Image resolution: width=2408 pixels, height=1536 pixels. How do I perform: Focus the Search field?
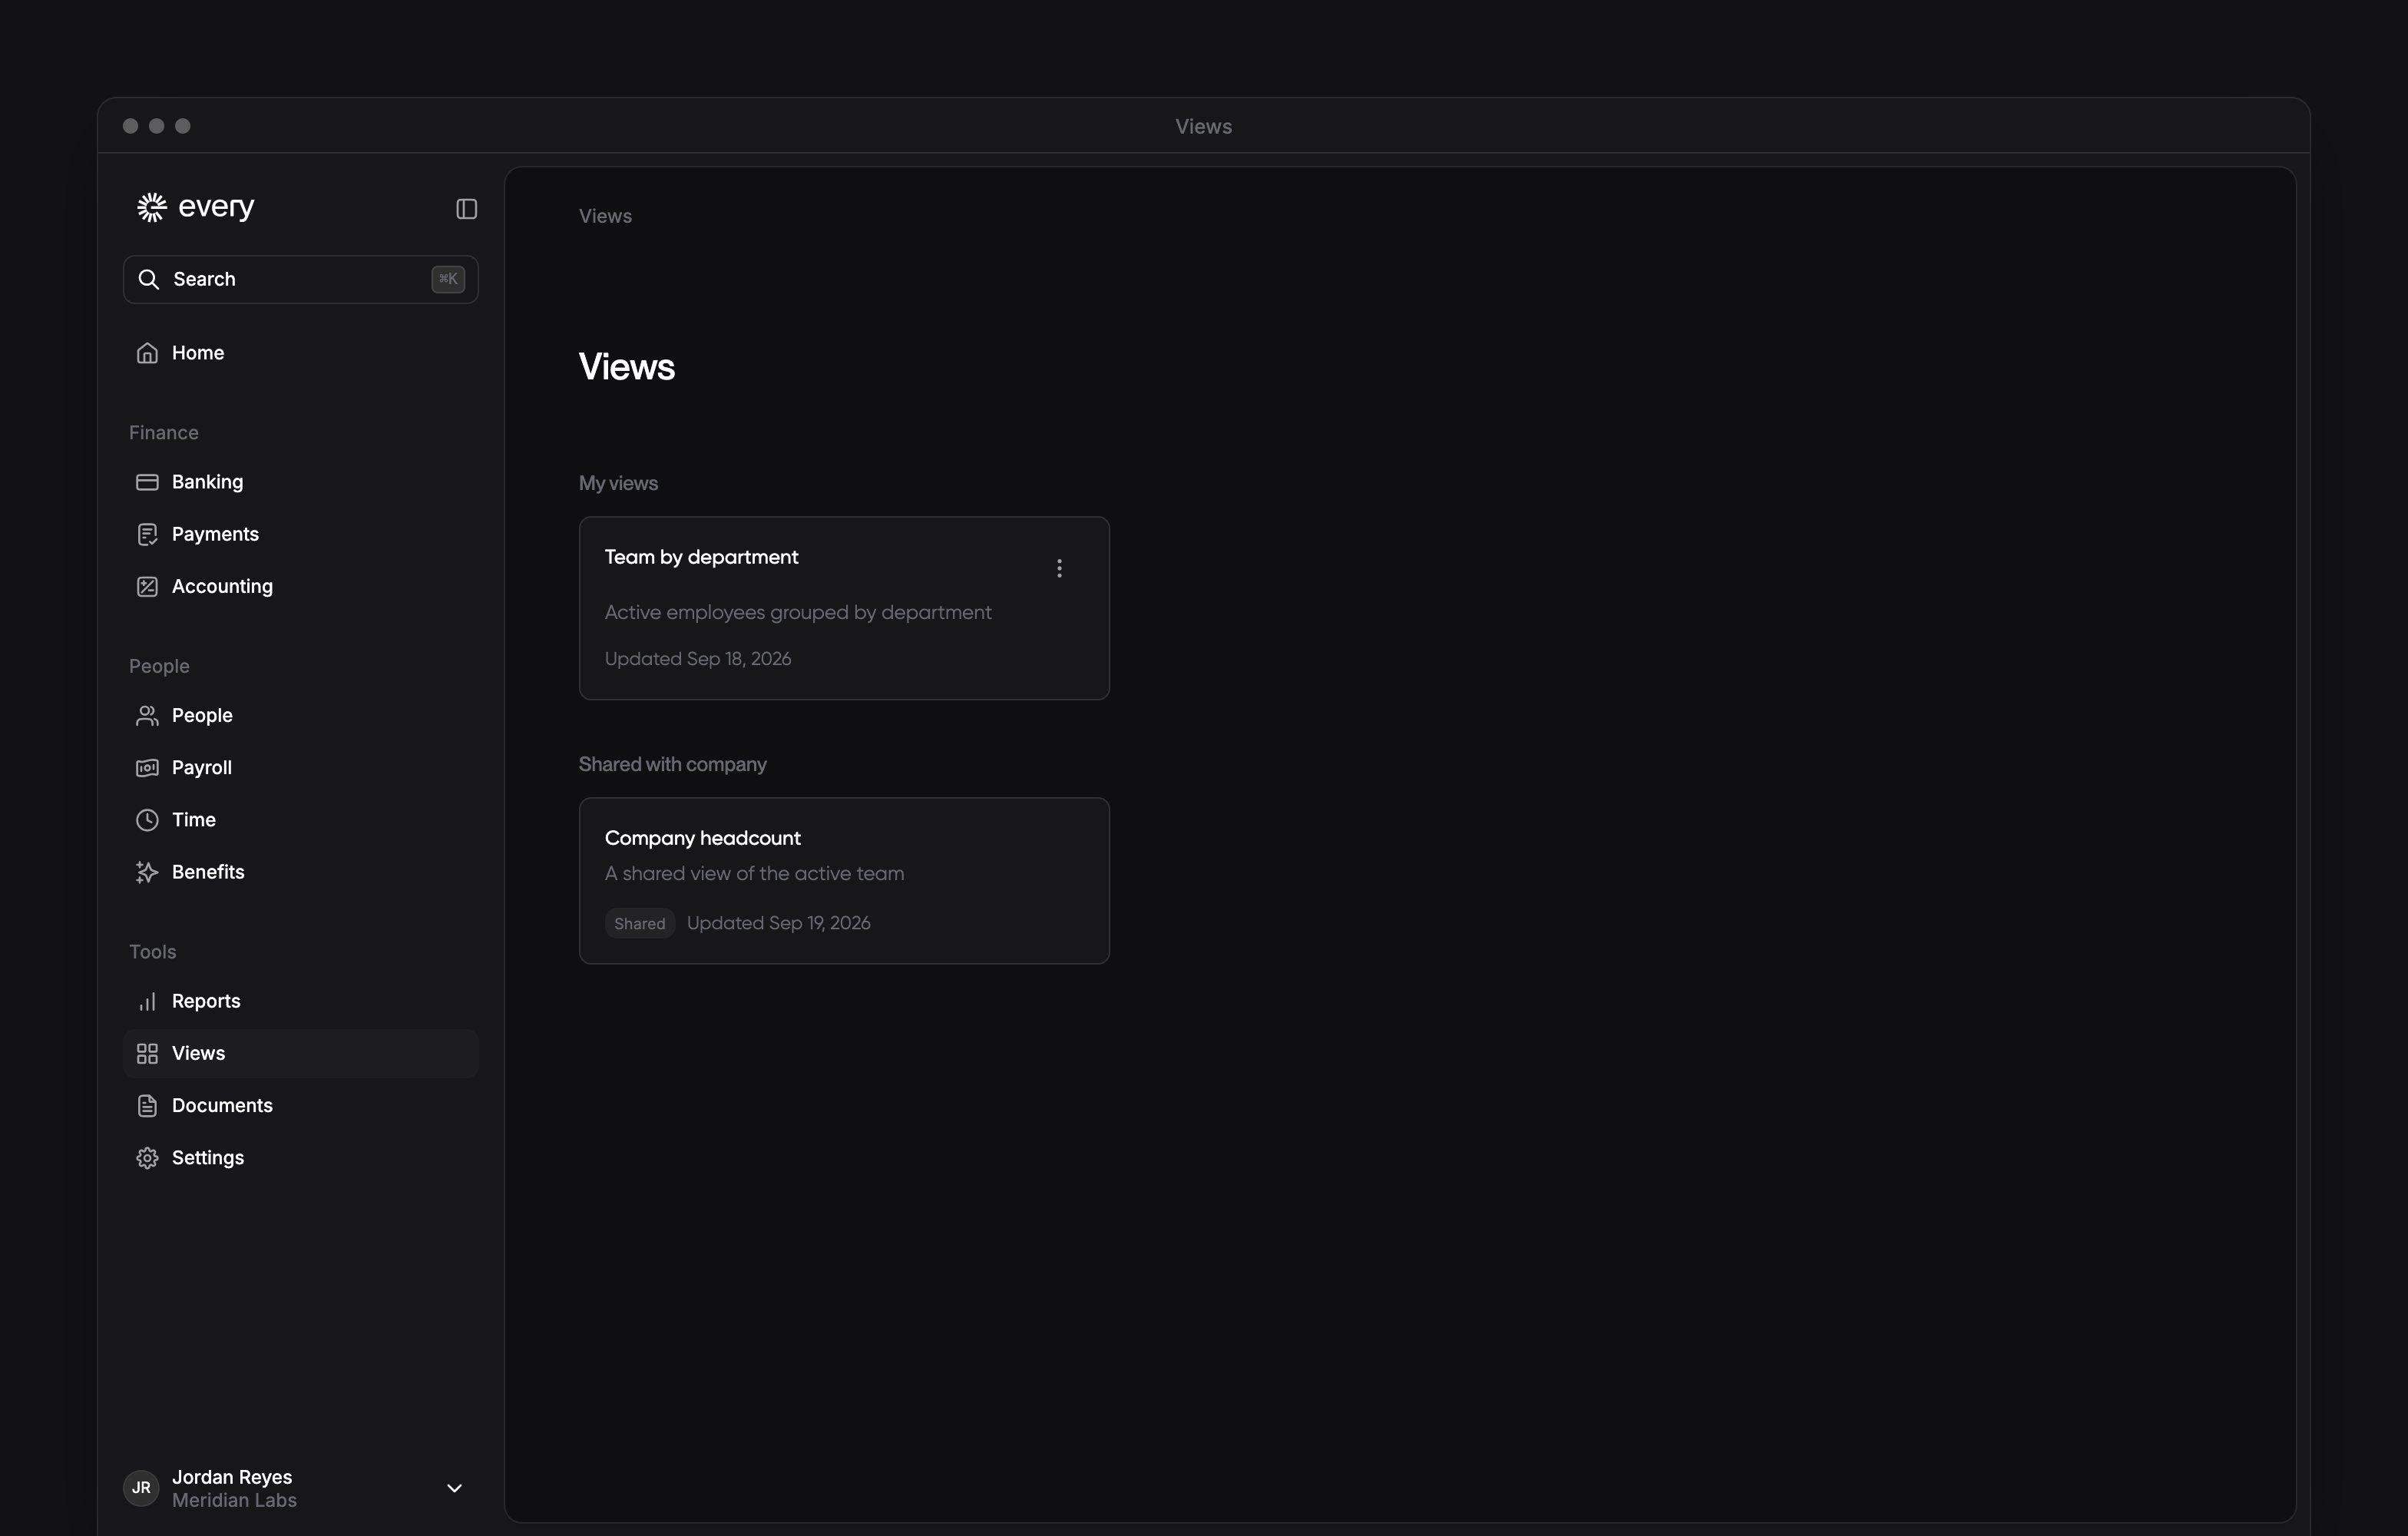click(x=300, y=279)
